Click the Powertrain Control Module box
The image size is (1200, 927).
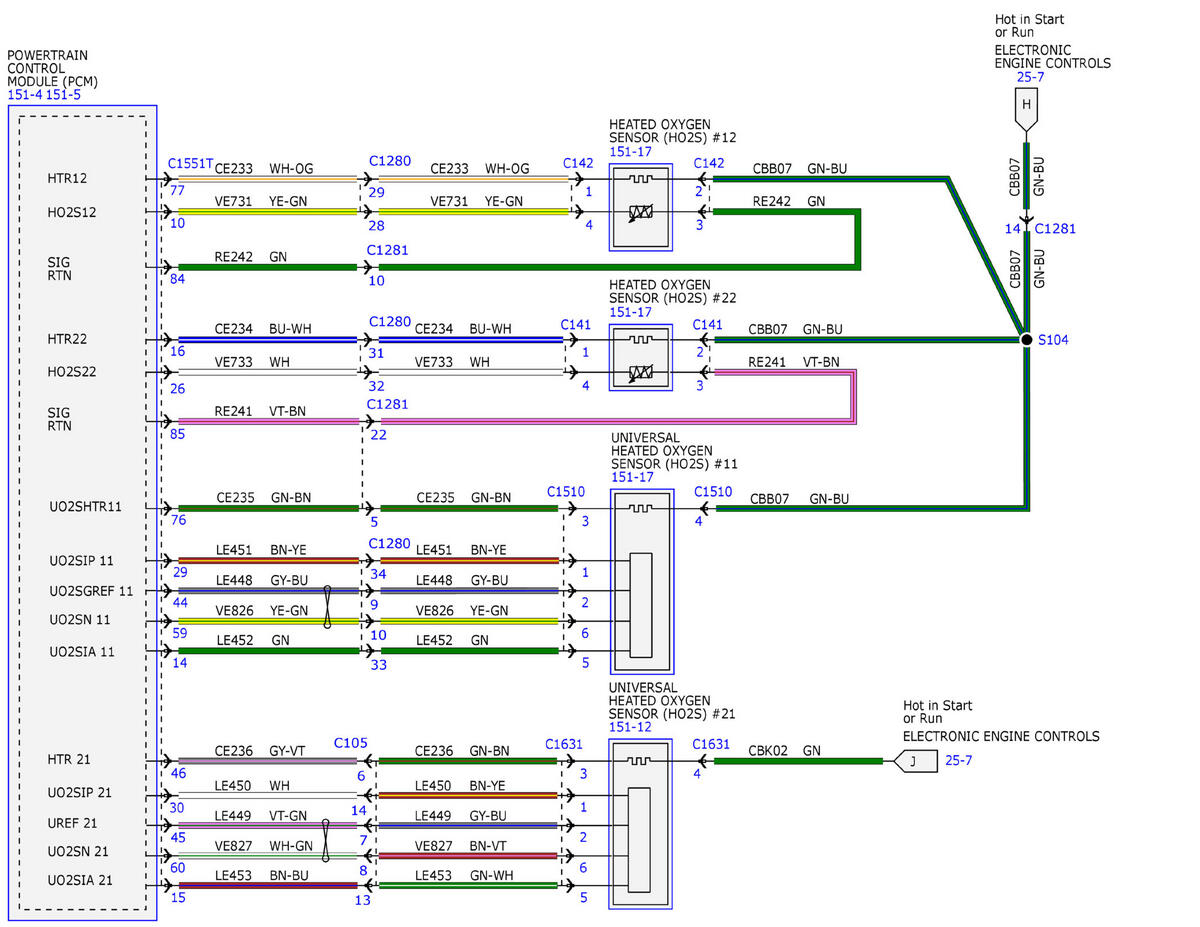coord(82,512)
